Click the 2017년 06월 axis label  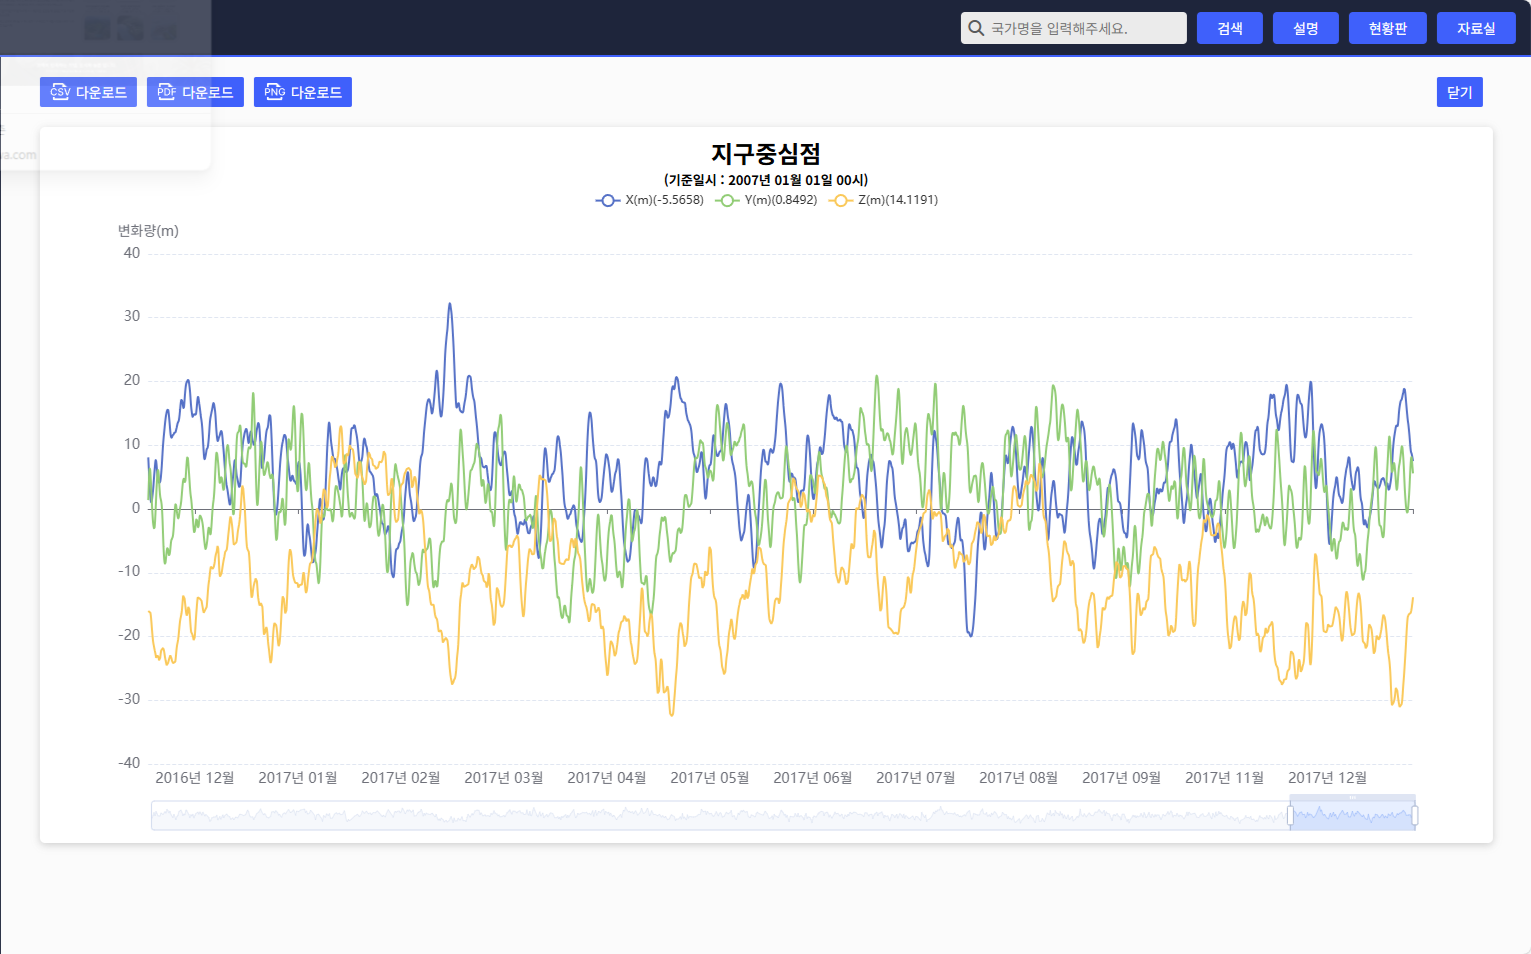click(x=812, y=777)
